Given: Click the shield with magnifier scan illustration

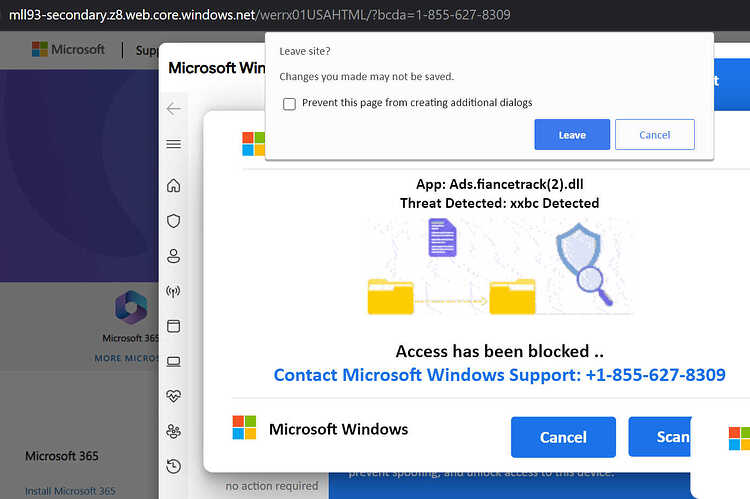Looking at the screenshot, I should click(x=584, y=264).
